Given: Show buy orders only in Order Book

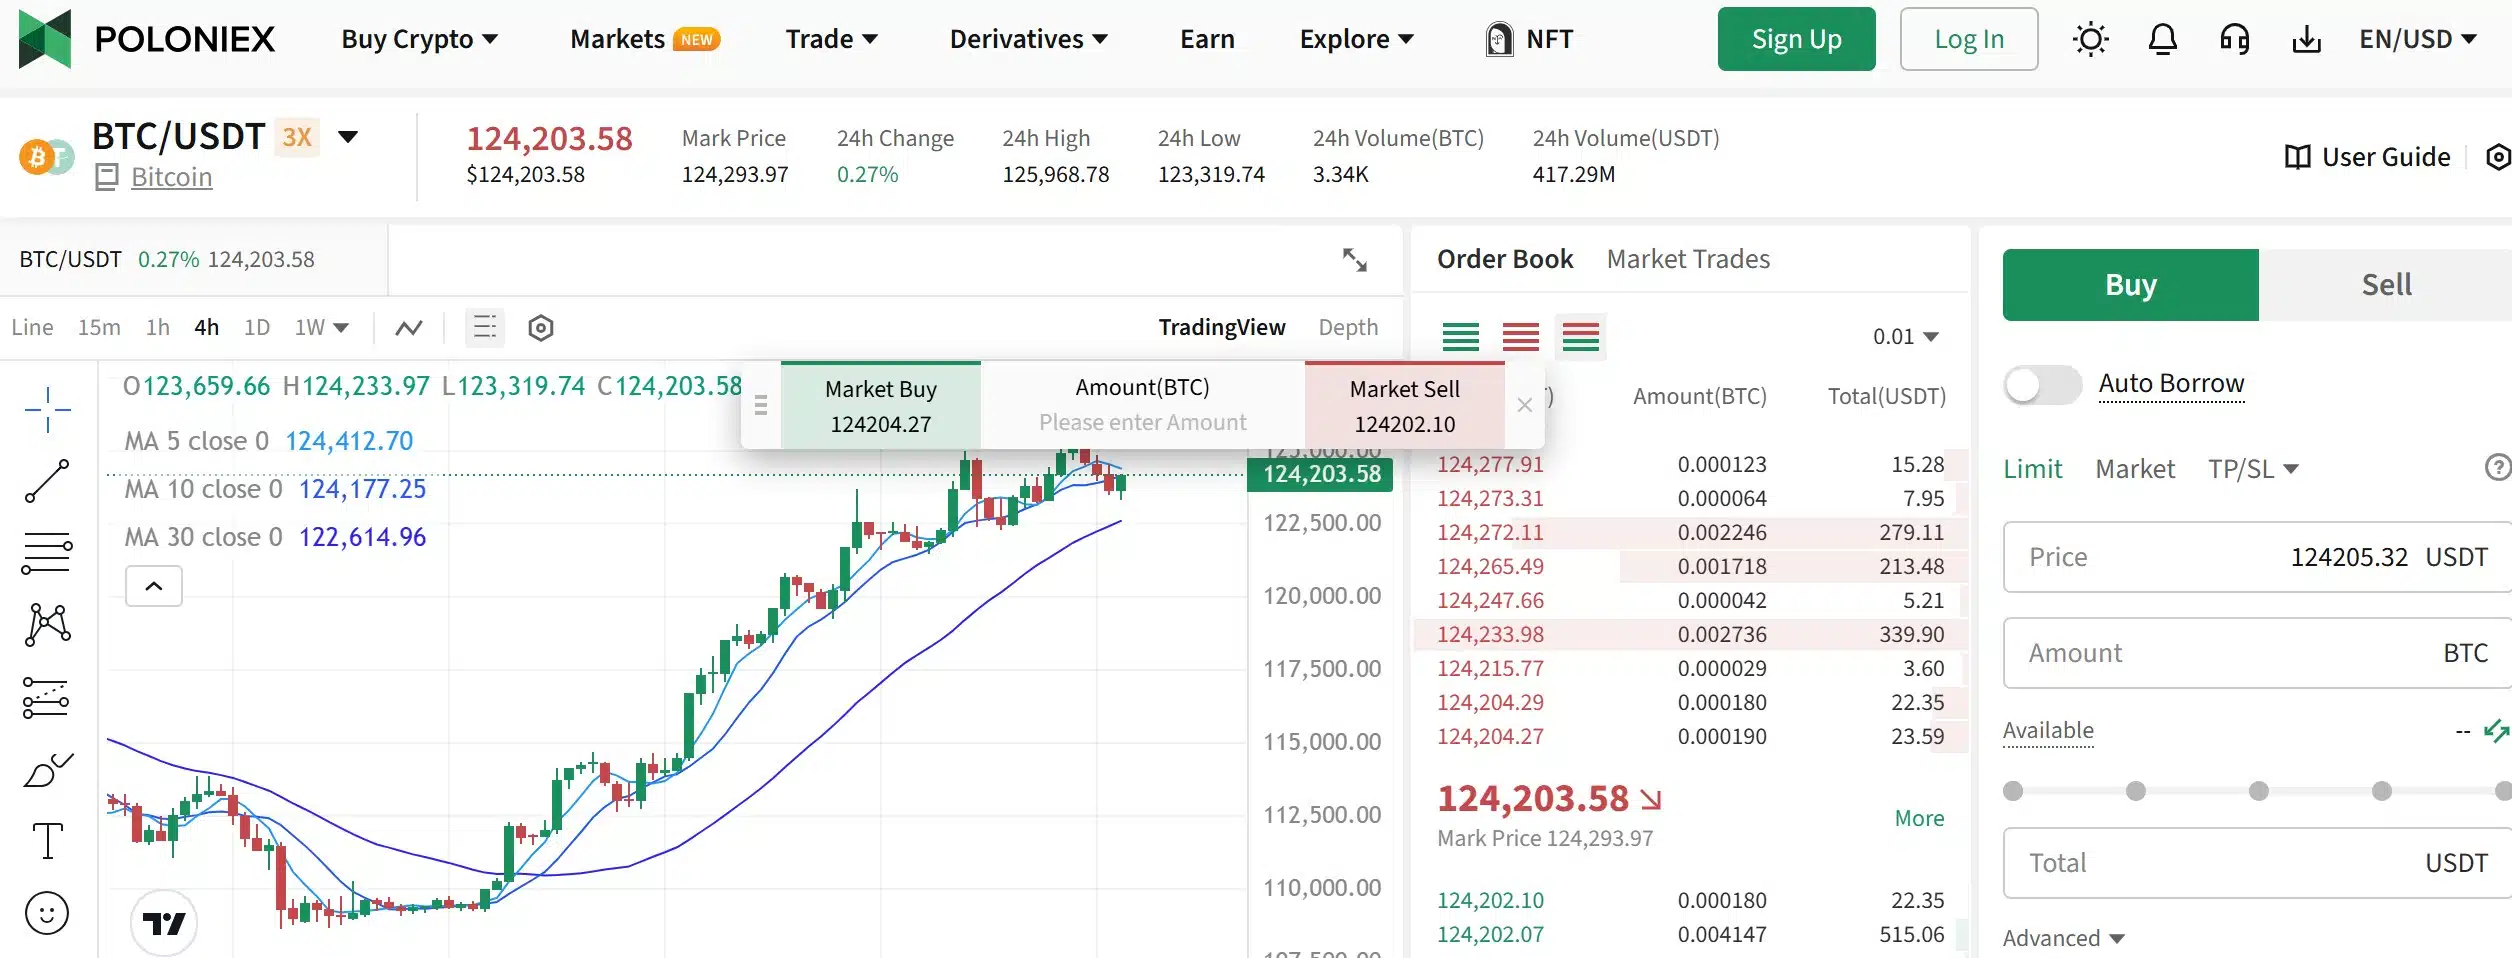Looking at the screenshot, I should click(1461, 337).
